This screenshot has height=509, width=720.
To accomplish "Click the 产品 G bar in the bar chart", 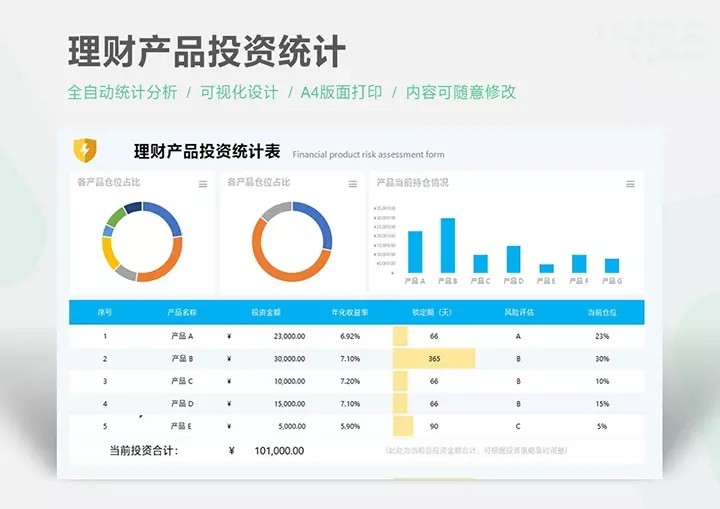I will 612,266.
